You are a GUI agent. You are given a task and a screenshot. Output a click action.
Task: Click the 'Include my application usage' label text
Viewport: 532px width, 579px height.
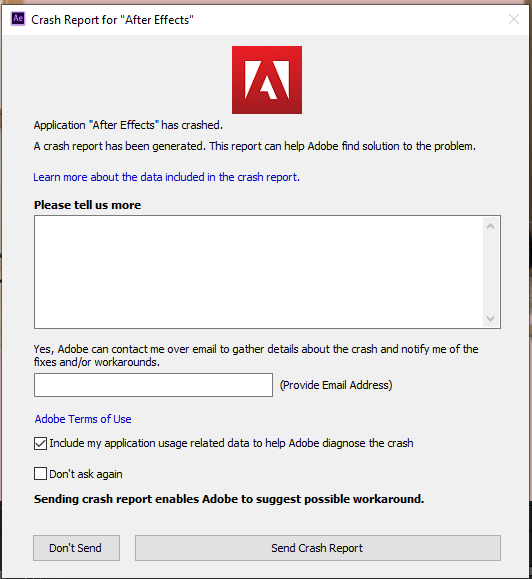[231, 443]
